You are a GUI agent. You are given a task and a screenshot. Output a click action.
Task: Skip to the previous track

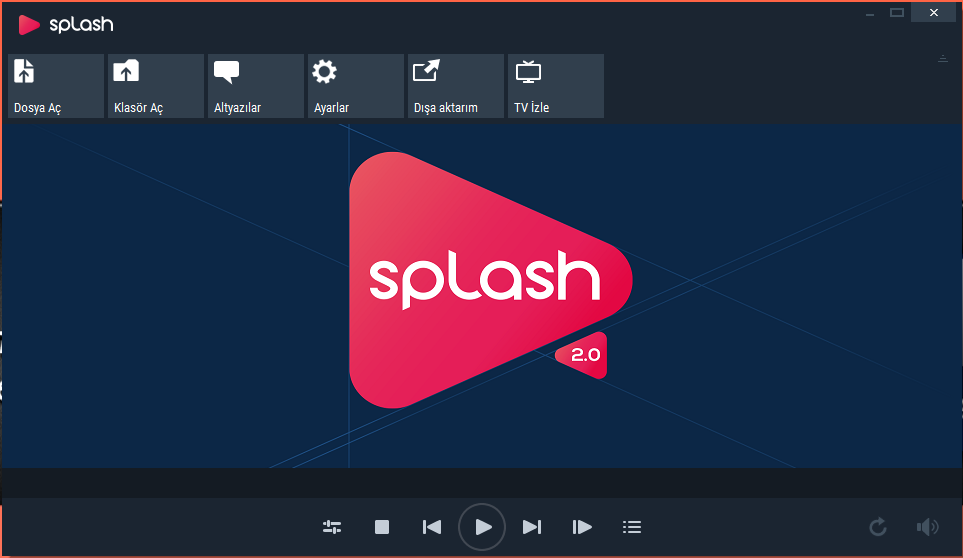click(x=432, y=527)
